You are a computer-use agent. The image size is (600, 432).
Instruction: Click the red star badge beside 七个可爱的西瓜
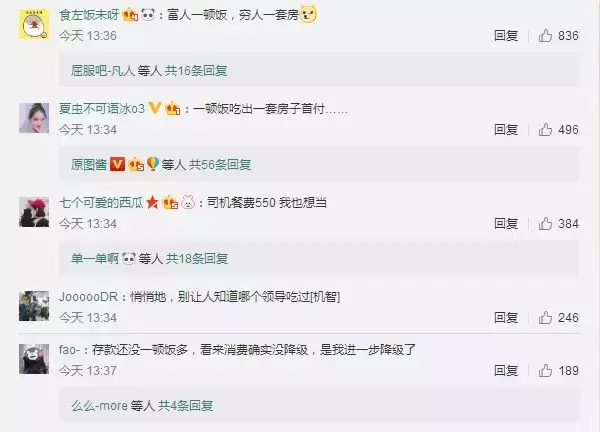point(152,202)
